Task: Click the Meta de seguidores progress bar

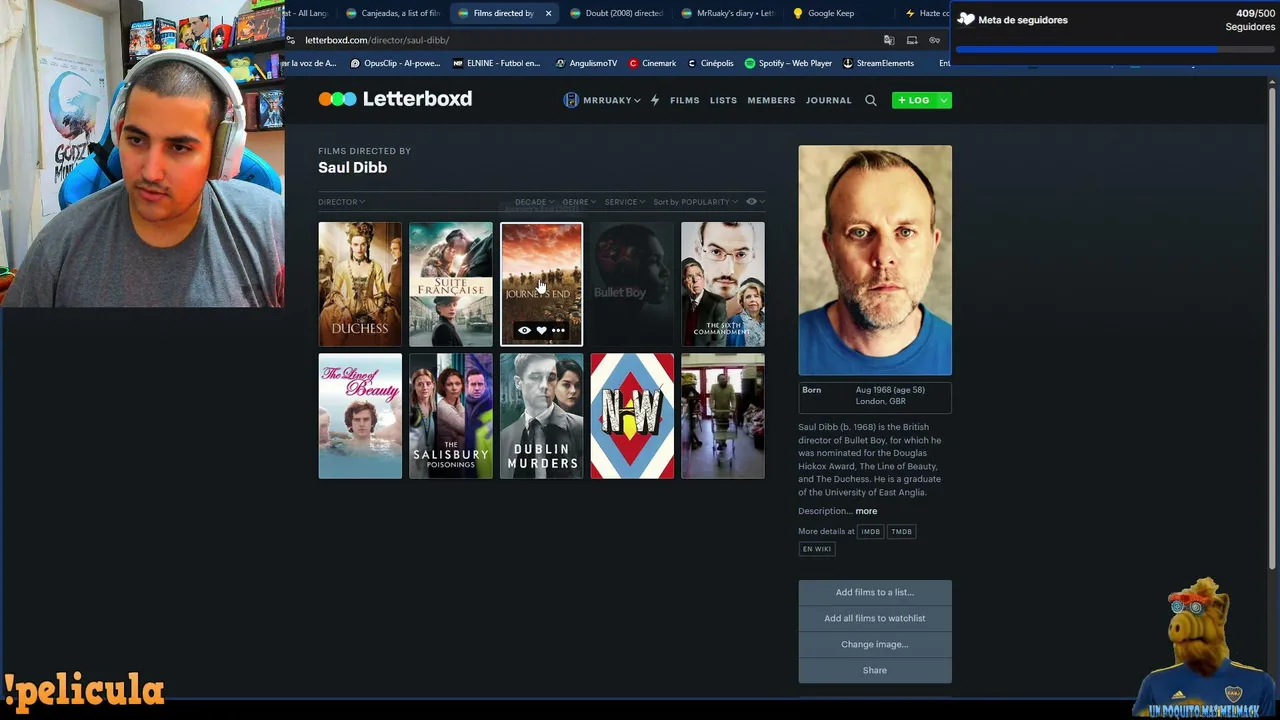Action: [x=1115, y=48]
